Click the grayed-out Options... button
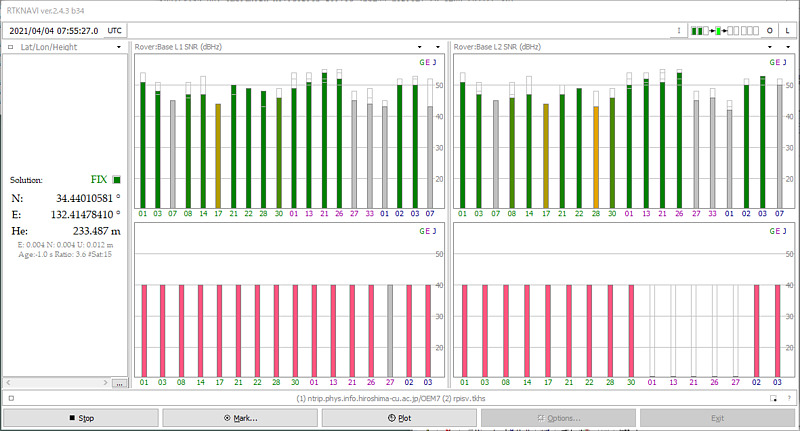Screen dimensions: 800x431 point(559,418)
